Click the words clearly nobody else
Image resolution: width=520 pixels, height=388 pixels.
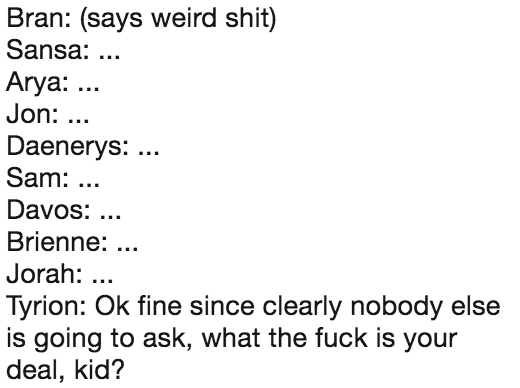381,307
